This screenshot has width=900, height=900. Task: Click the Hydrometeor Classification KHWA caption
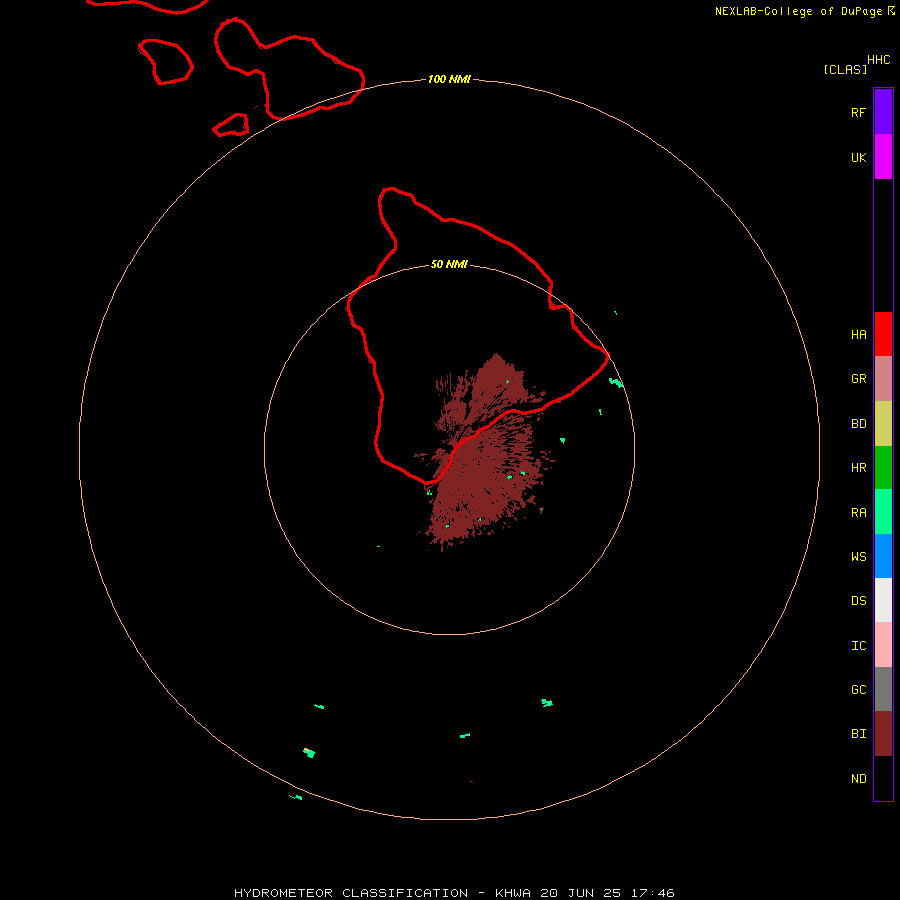click(454, 893)
